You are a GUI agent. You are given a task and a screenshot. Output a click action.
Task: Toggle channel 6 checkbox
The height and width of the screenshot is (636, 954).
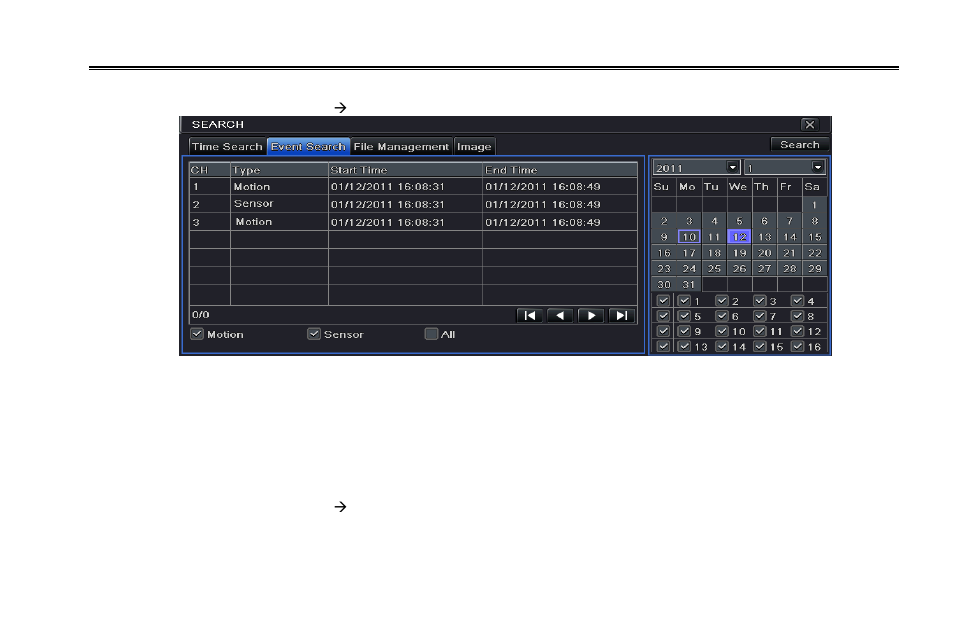pos(722,316)
